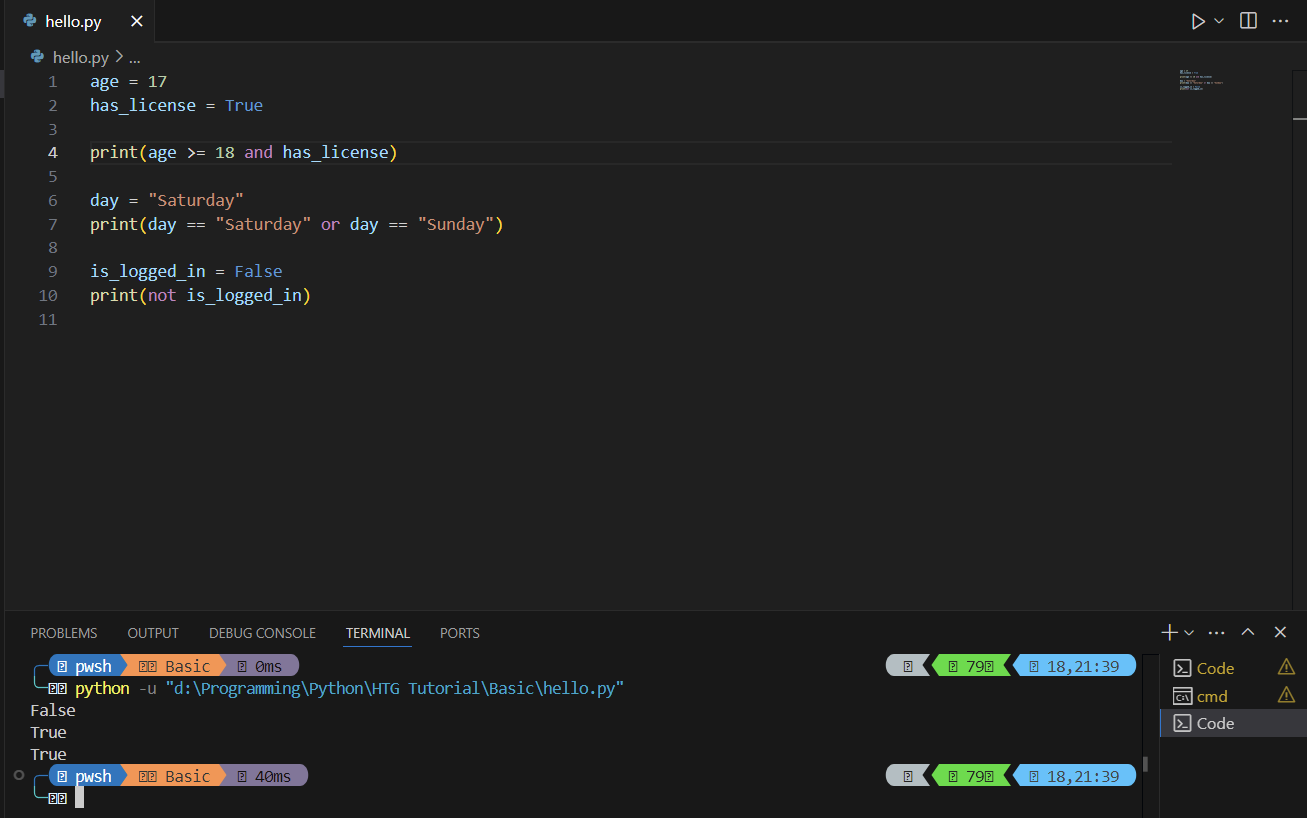Select the hello.py editor tab

(73, 21)
